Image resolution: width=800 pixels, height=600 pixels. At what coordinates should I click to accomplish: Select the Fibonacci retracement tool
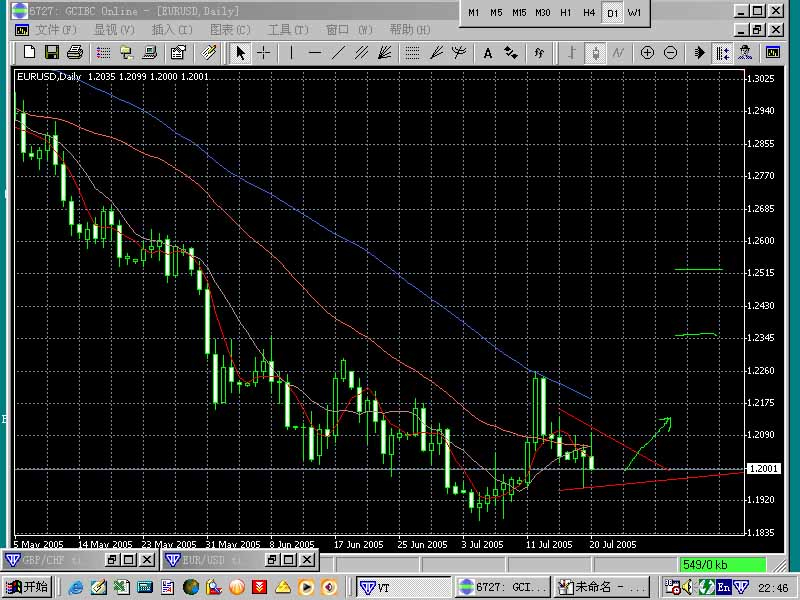click(412, 53)
